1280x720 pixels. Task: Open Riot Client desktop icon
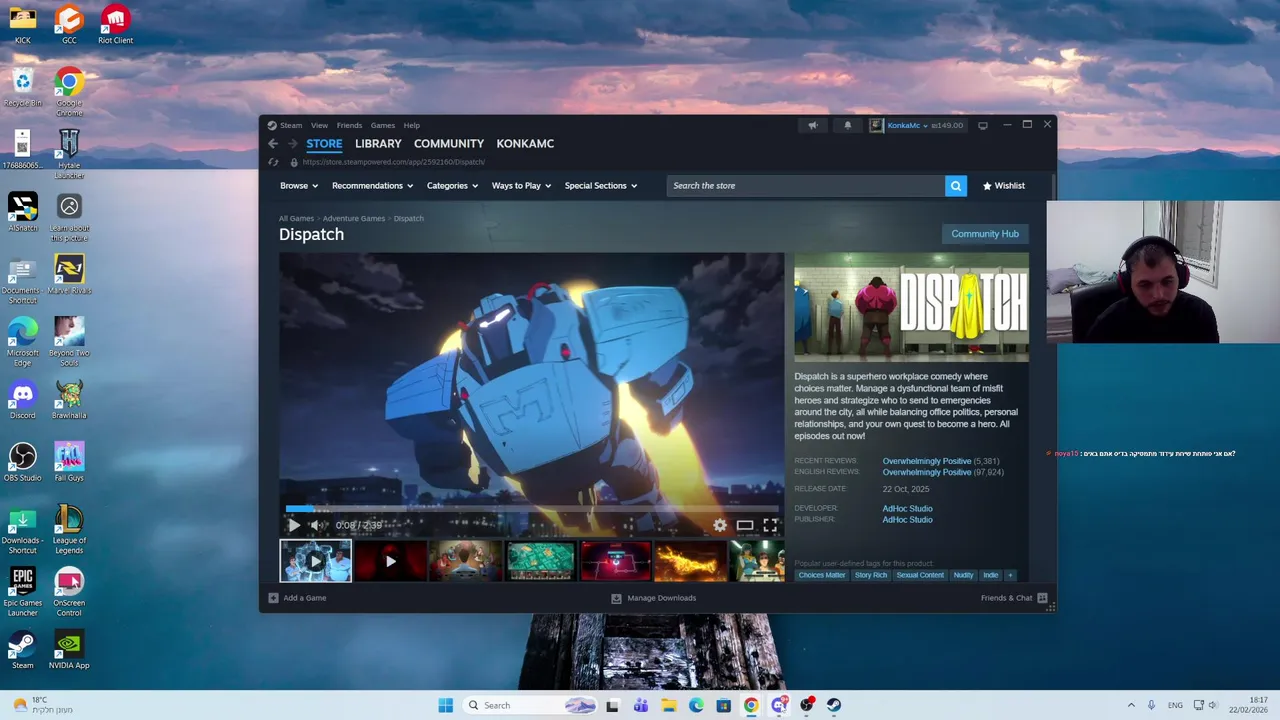pos(115,24)
